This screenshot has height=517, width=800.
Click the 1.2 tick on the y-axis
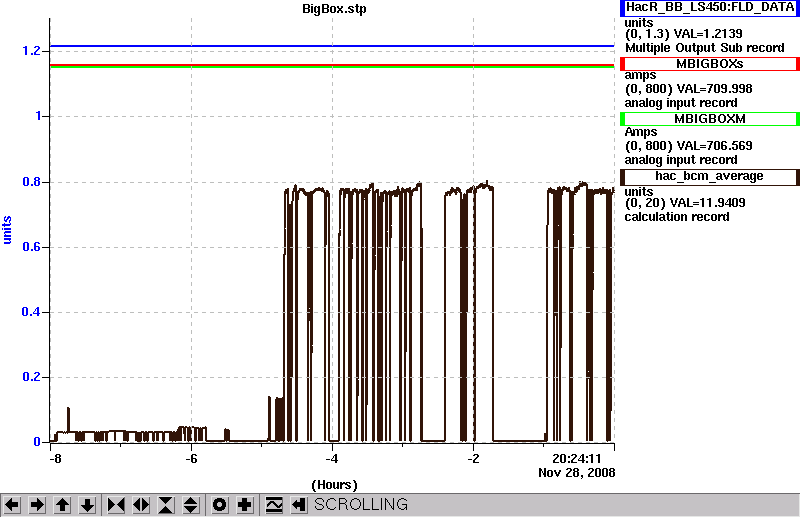(31, 51)
